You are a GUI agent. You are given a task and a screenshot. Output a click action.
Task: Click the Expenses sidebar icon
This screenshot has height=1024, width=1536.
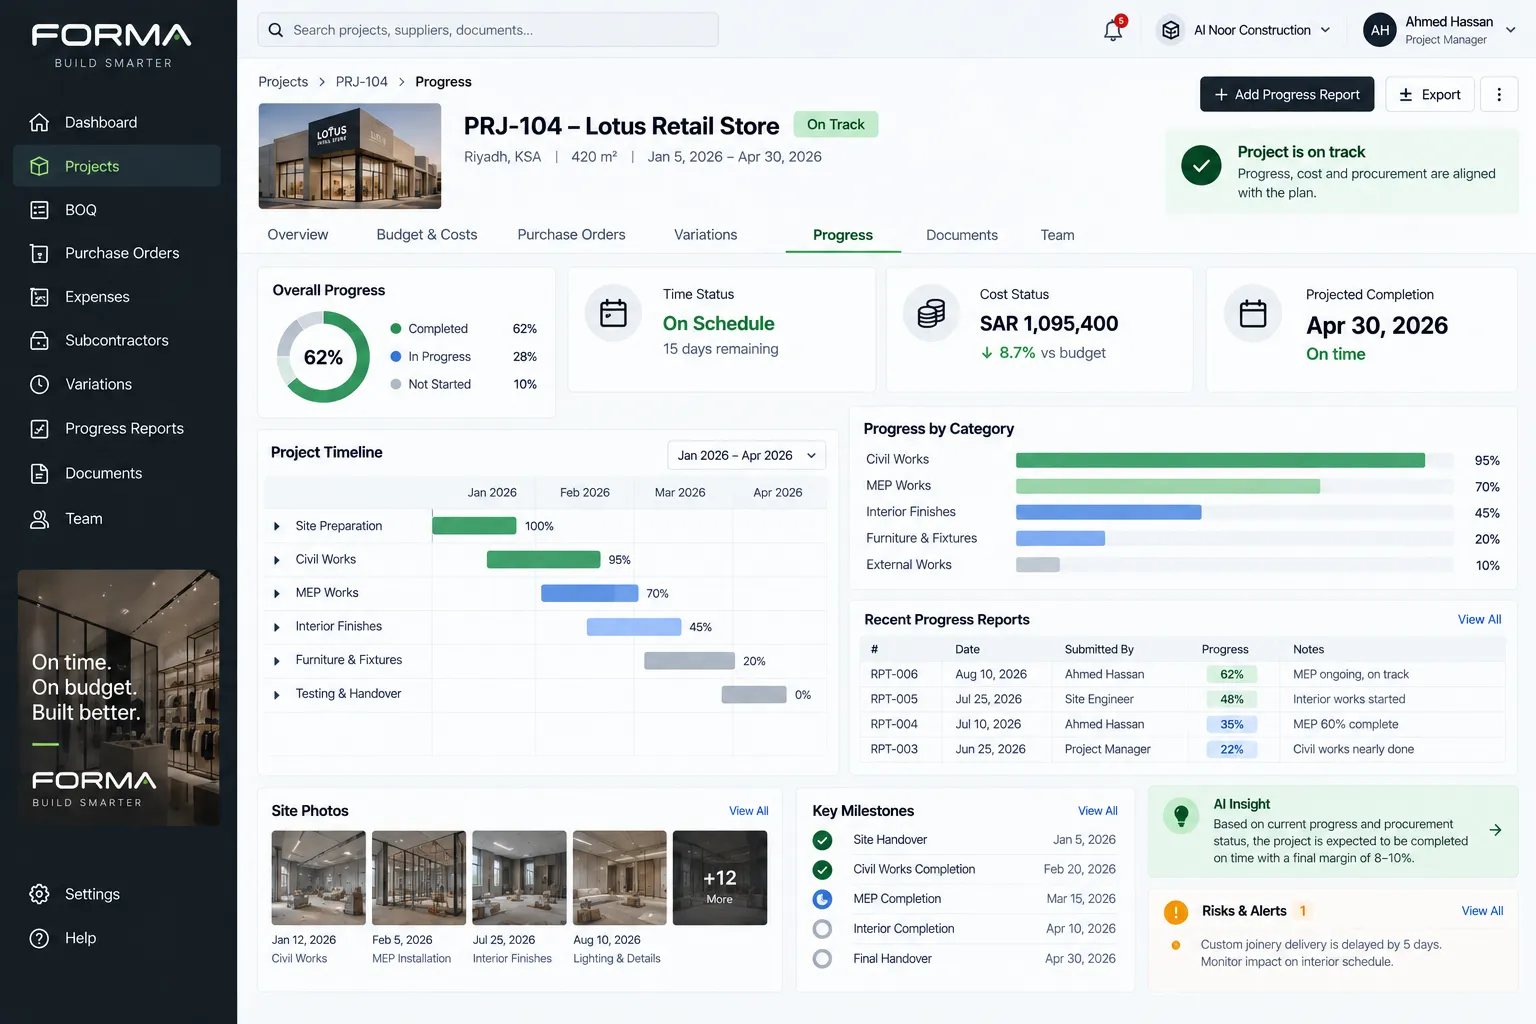point(39,297)
